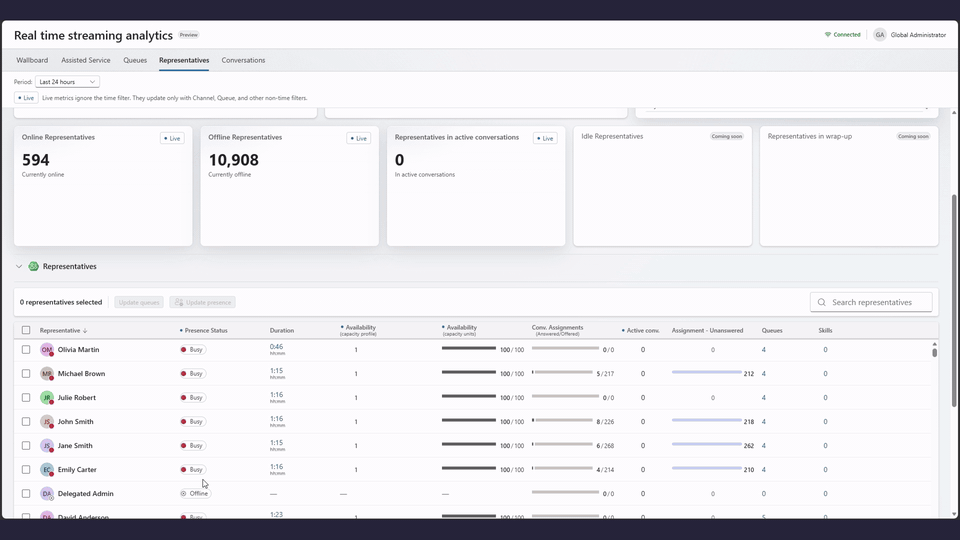Click Jane Smith's unanswered assignment bar
This screenshot has width=960, height=540.
point(707,444)
